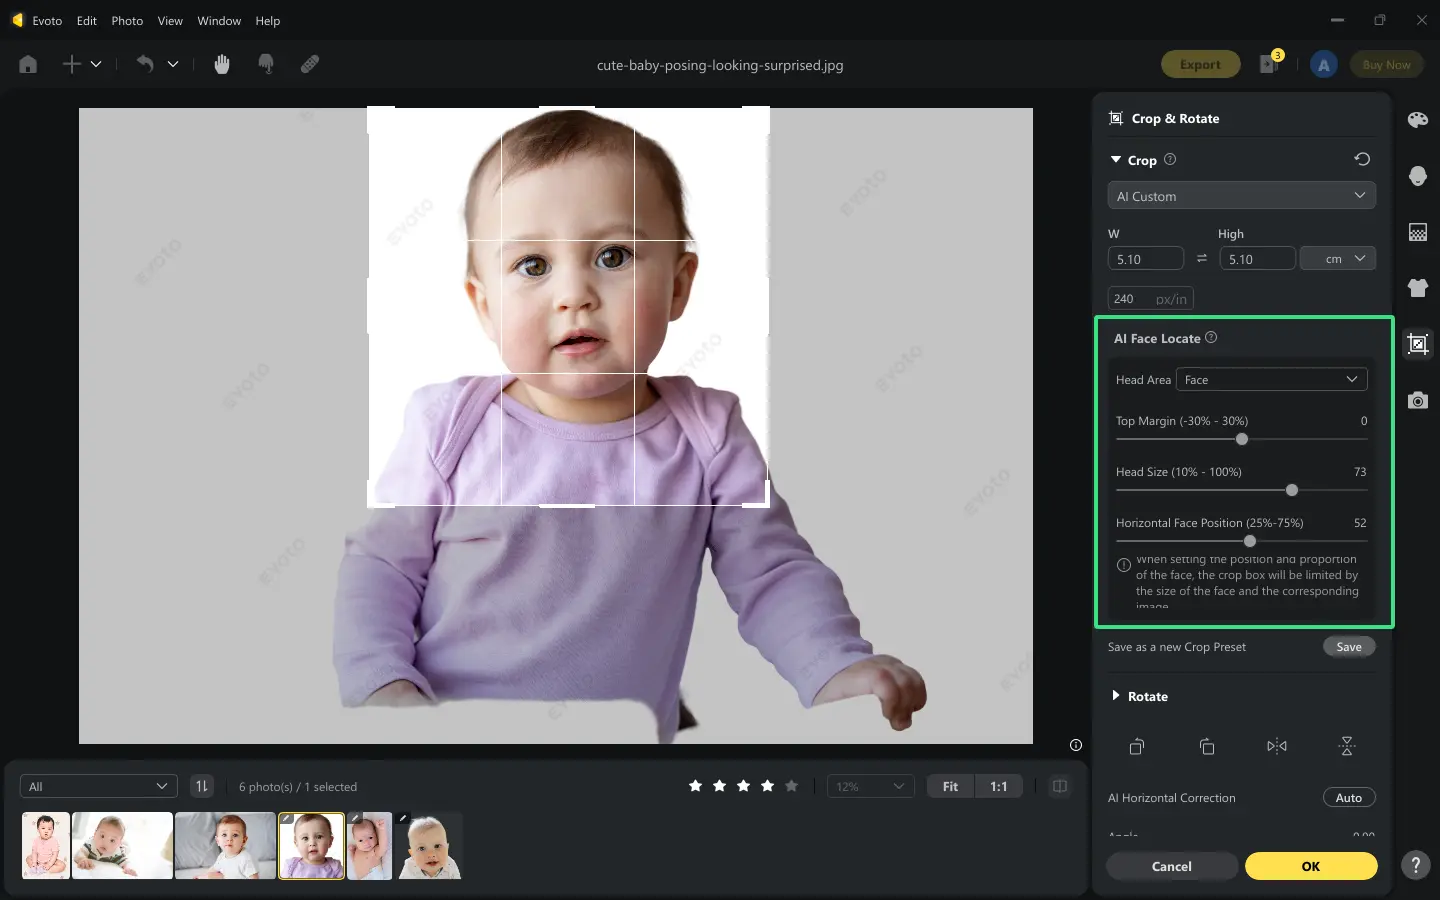Image resolution: width=1440 pixels, height=900 pixels.
Task: Click the flip horizontal icon under Rotate
Action: click(1277, 746)
